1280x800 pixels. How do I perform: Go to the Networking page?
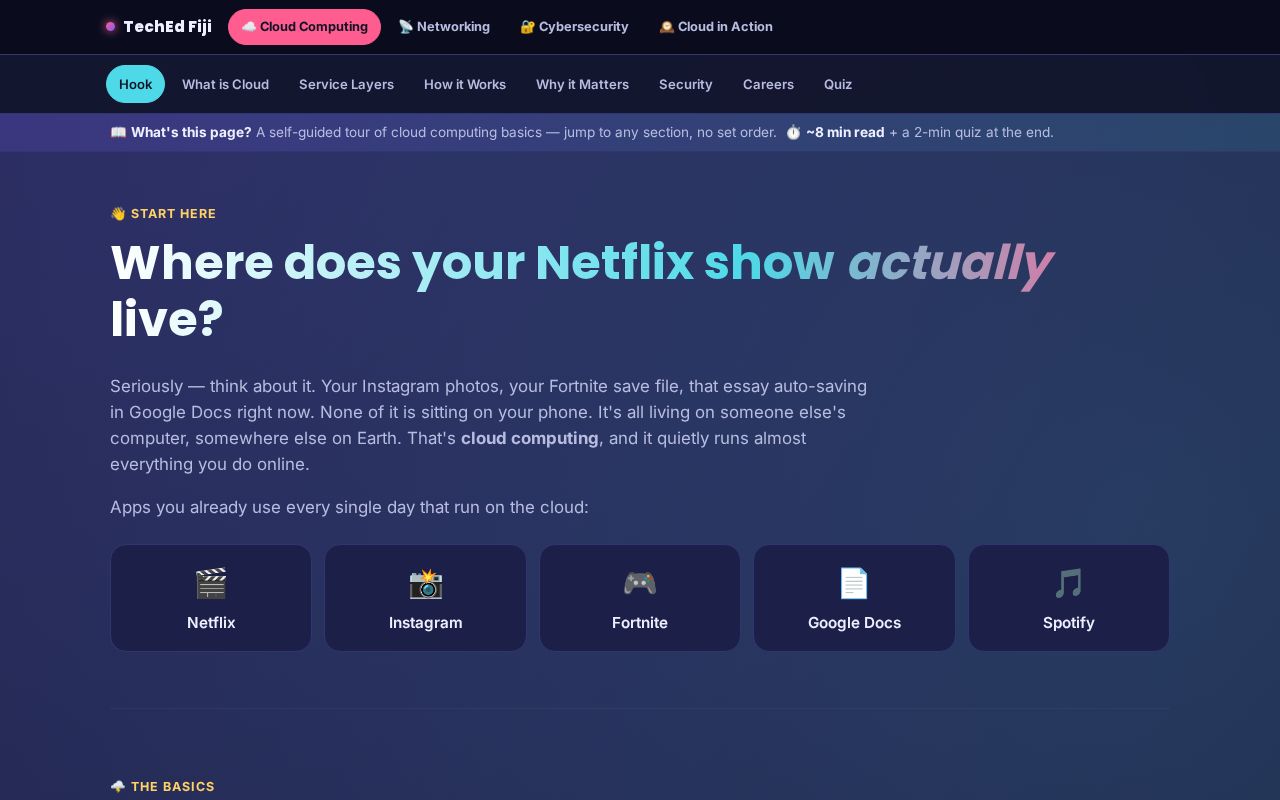444,27
